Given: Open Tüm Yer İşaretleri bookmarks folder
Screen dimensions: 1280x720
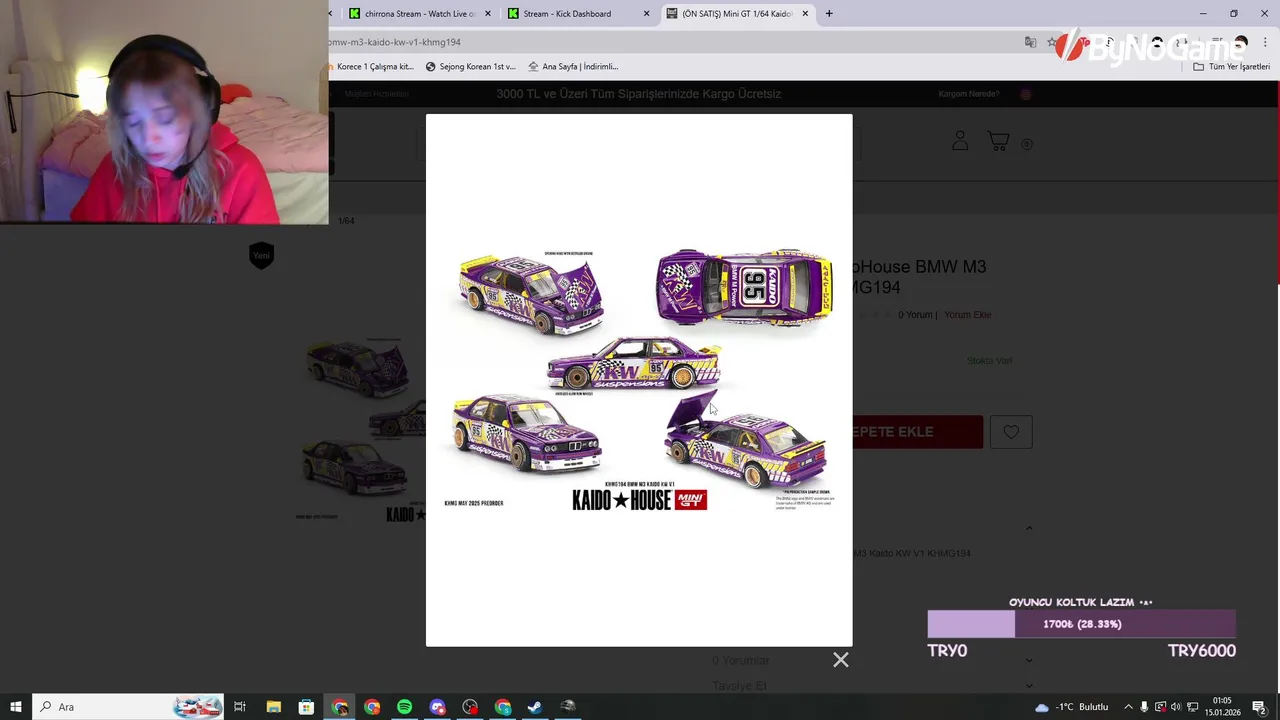Looking at the screenshot, I should point(1231,67).
